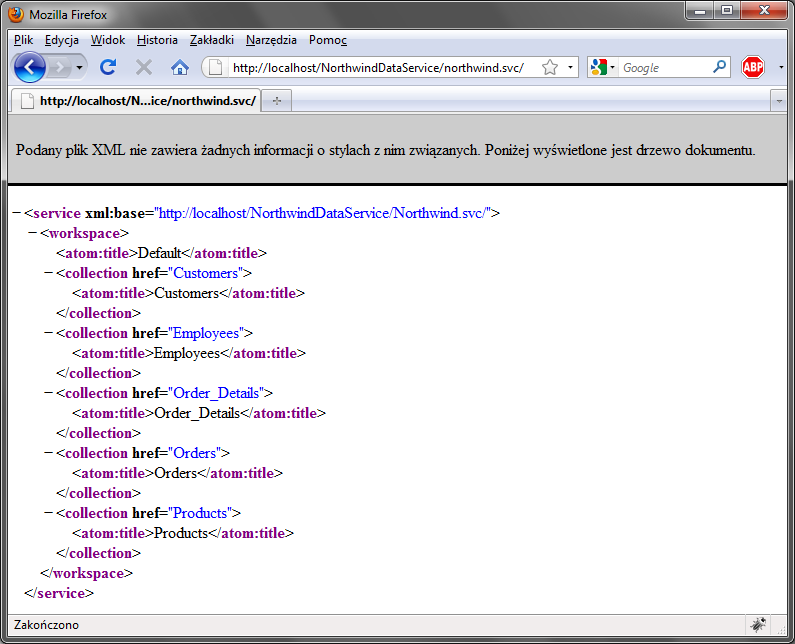Open the Zakładki menu
The height and width of the screenshot is (644, 795).
click(x=211, y=40)
